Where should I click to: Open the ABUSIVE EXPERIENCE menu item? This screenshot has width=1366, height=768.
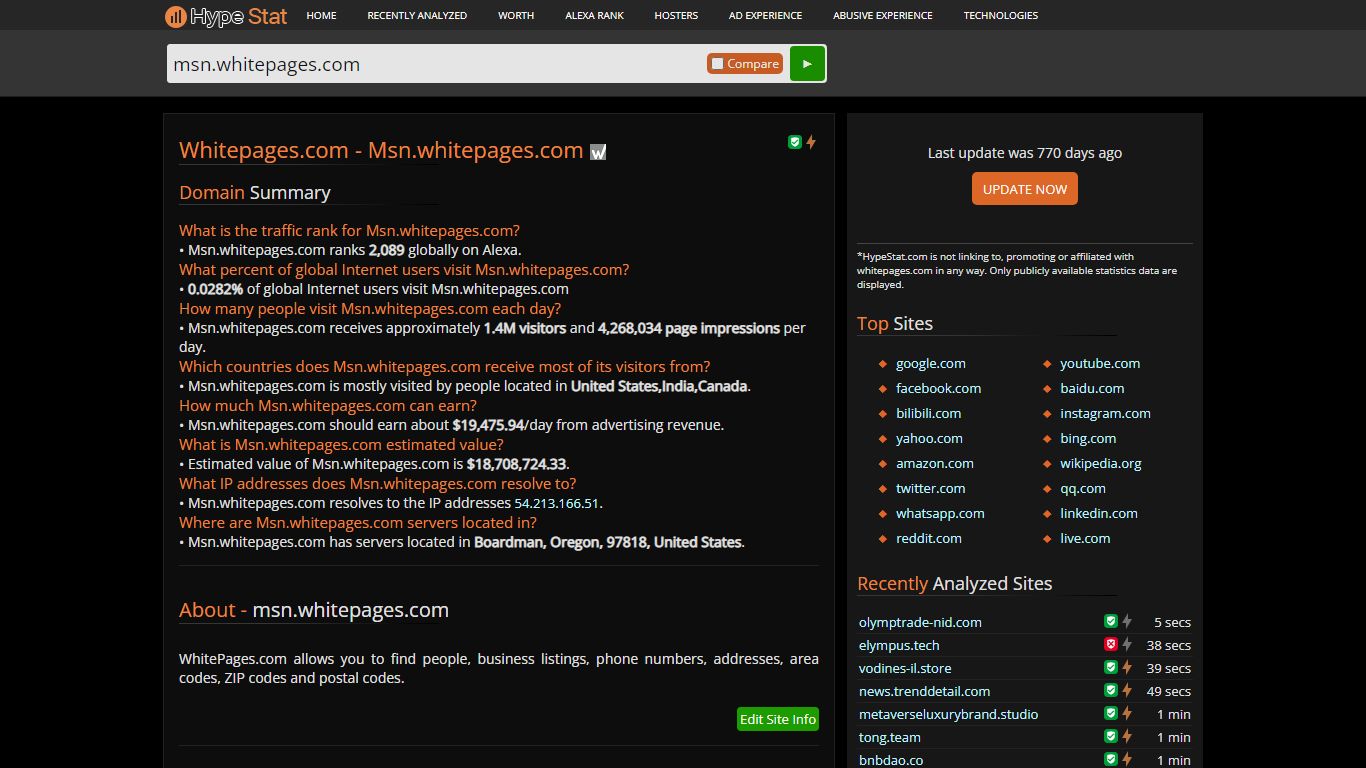pos(883,15)
